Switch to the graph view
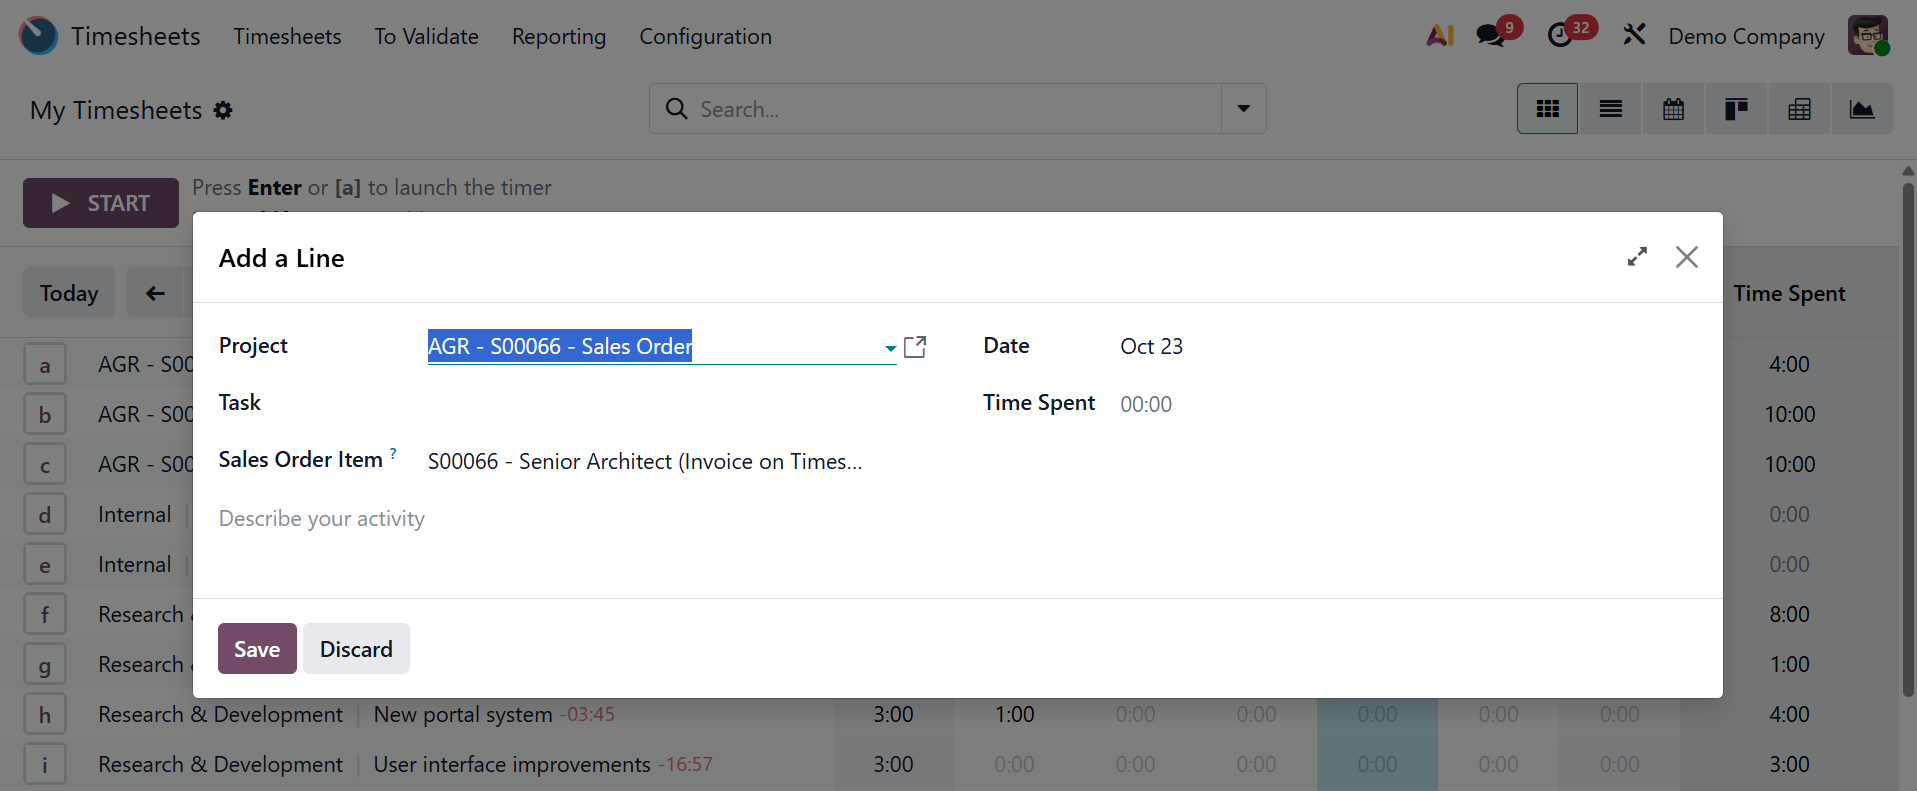The image size is (1917, 791). [1861, 109]
